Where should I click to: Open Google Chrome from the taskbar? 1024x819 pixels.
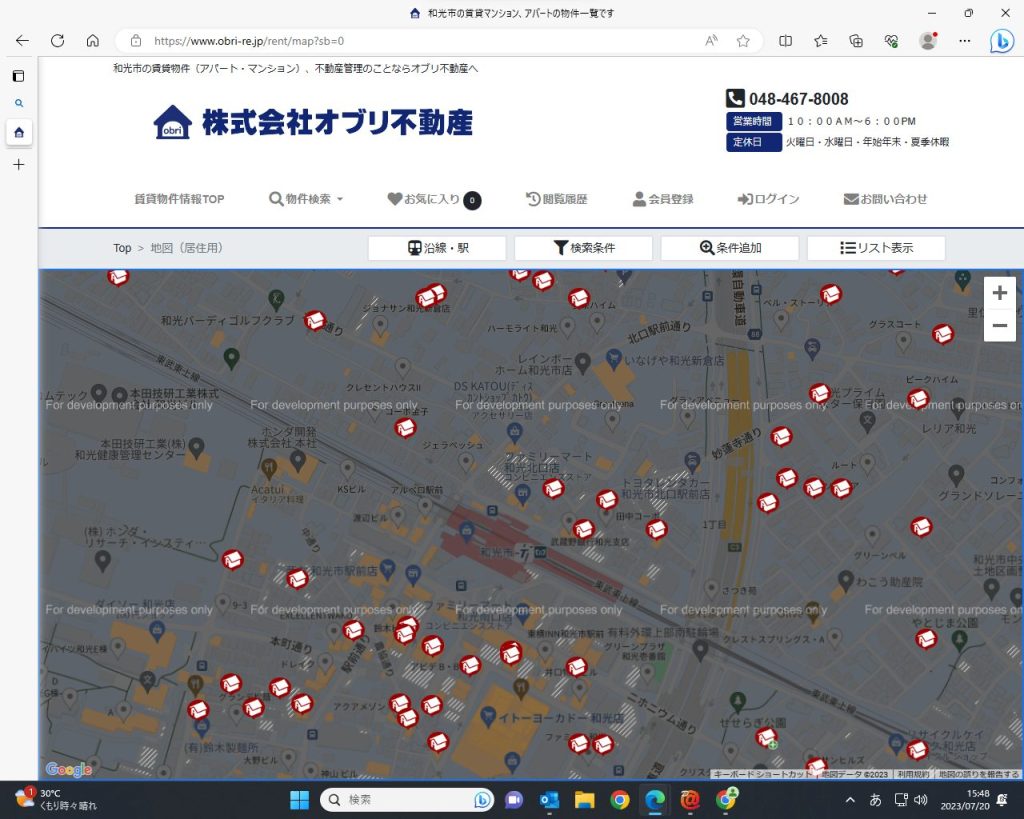point(620,799)
